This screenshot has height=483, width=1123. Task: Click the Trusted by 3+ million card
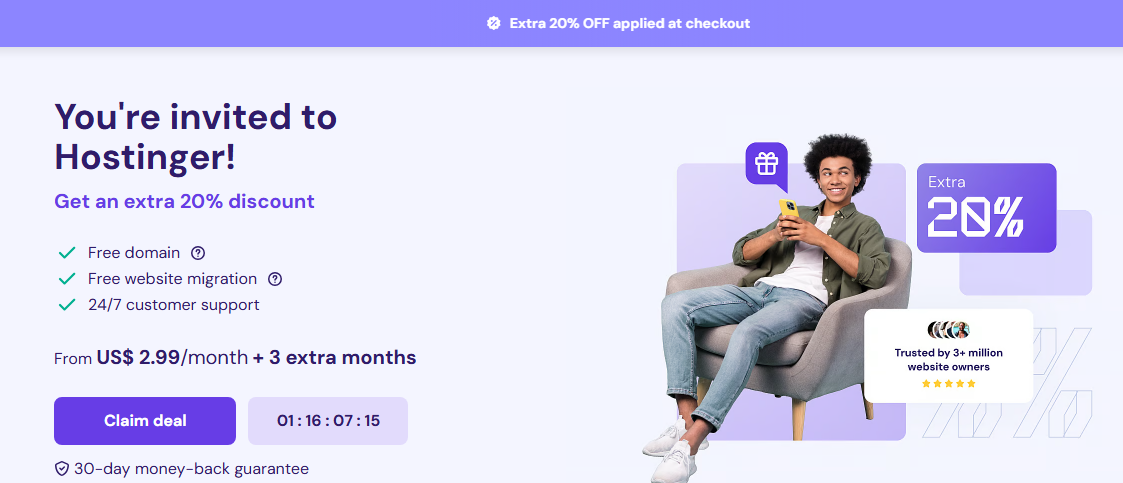pos(948,356)
